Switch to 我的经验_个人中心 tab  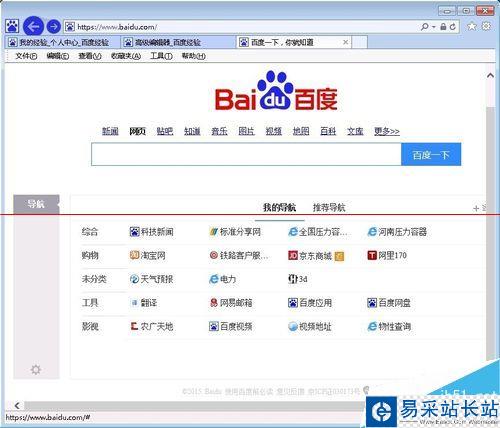pos(62,42)
